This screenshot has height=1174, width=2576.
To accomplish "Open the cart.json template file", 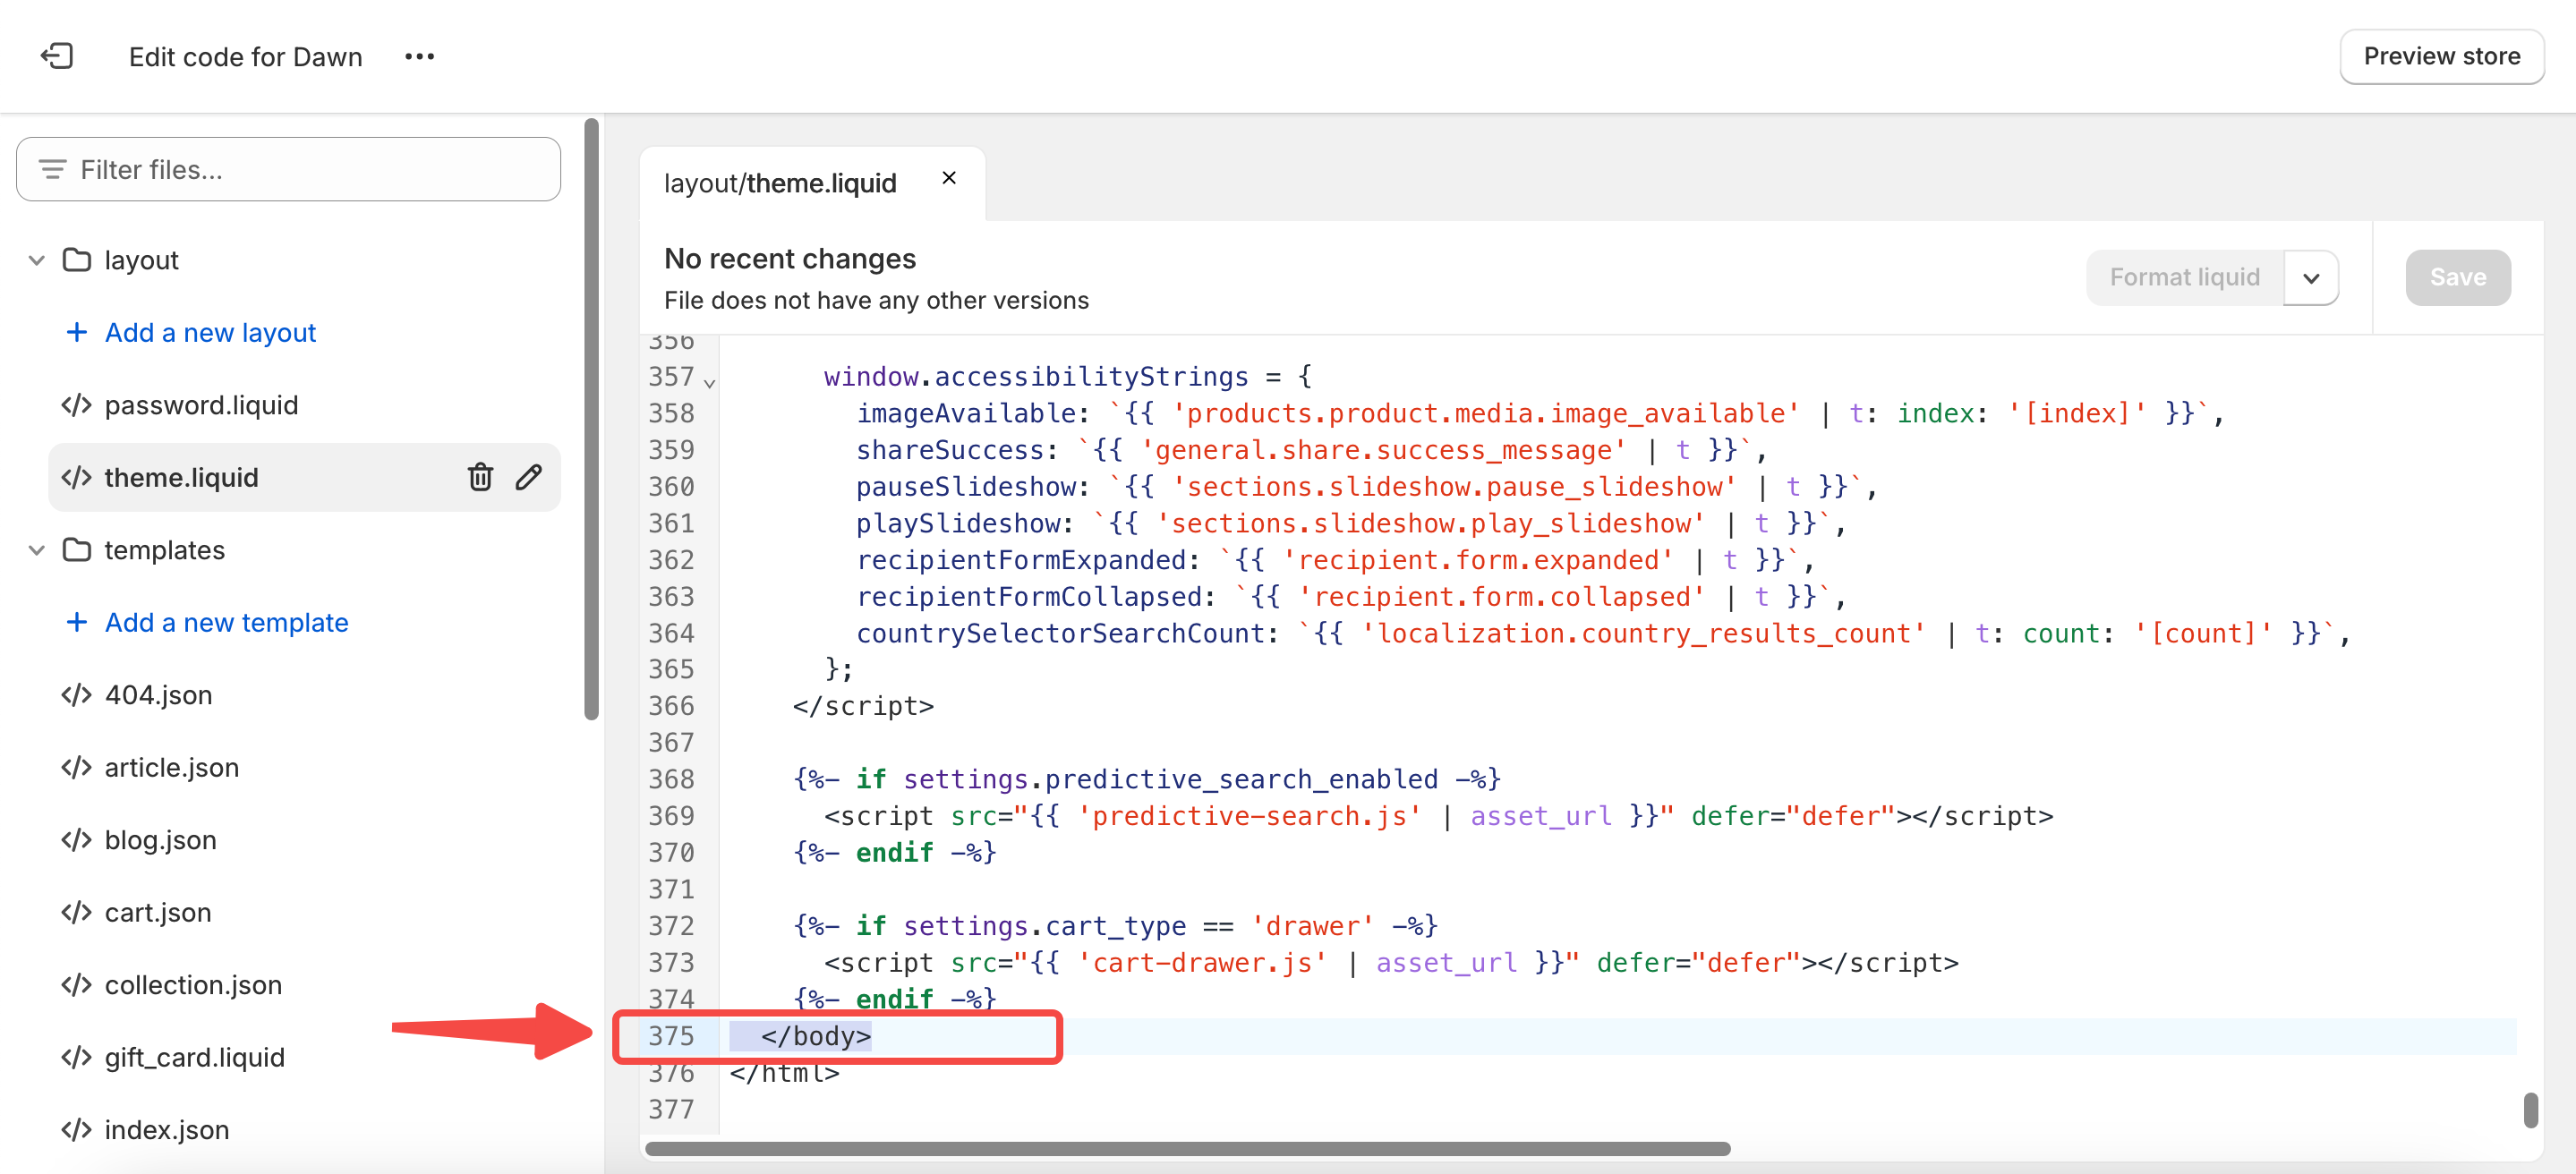I will pos(158,912).
